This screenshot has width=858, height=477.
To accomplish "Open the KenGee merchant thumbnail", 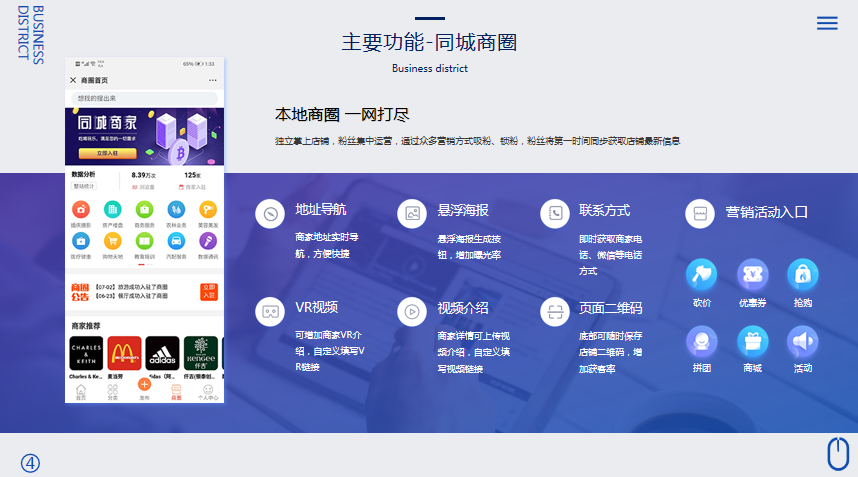I will coord(201,353).
